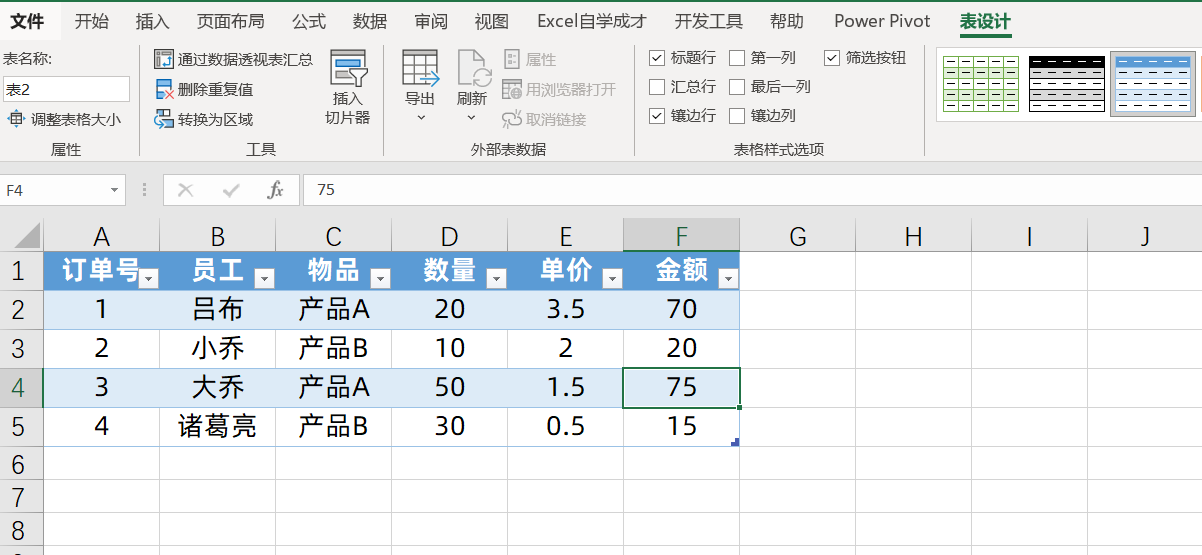Click cell containing 诸葛亮
This screenshot has width=1202, height=555.
218,427
